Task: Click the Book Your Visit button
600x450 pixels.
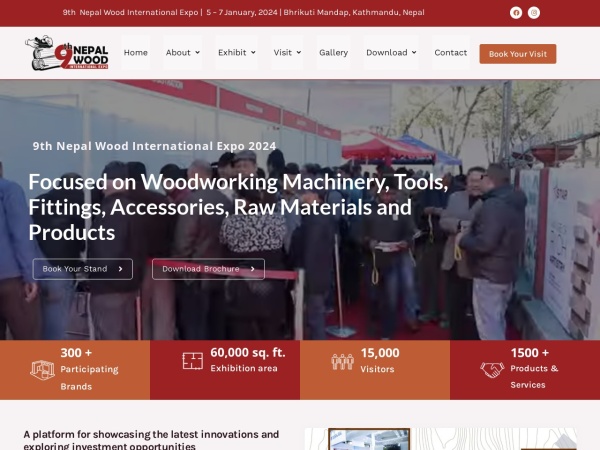Action: (518, 54)
